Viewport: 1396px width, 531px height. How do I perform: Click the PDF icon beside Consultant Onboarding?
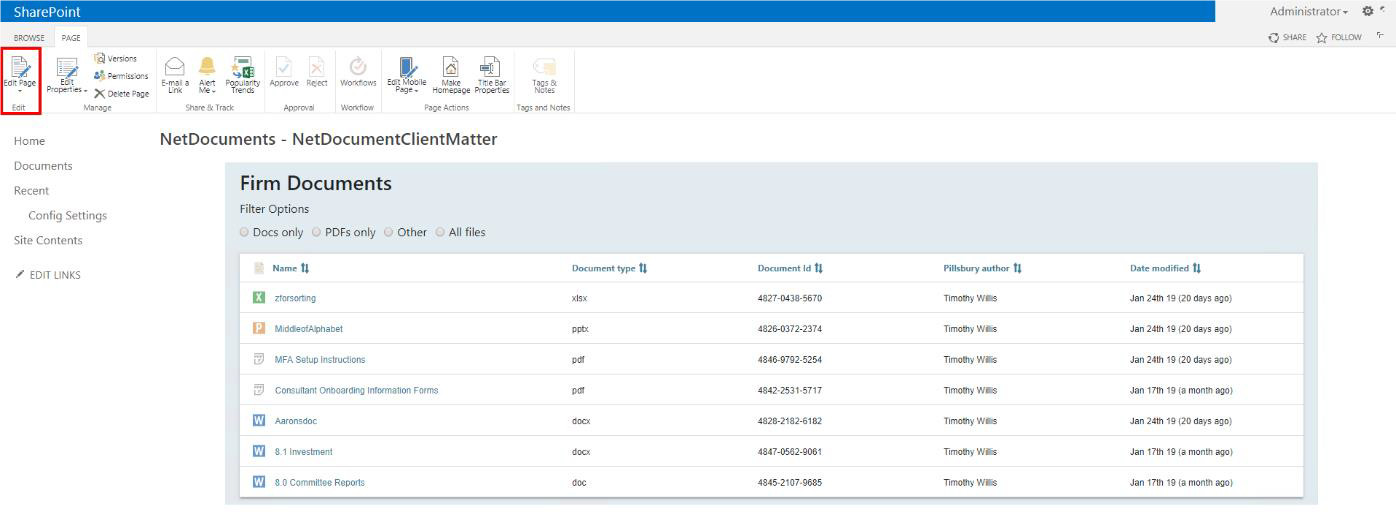click(x=259, y=390)
